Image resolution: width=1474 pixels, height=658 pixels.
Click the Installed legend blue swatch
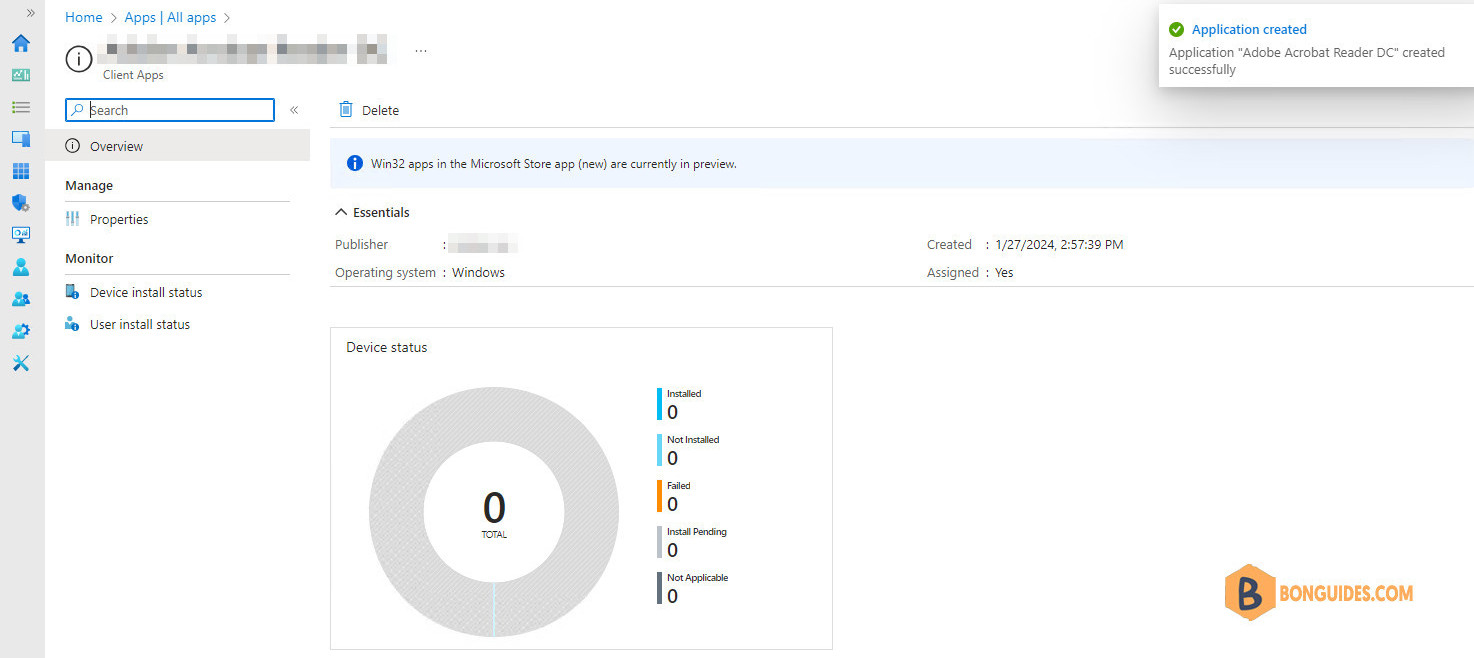[659, 404]
